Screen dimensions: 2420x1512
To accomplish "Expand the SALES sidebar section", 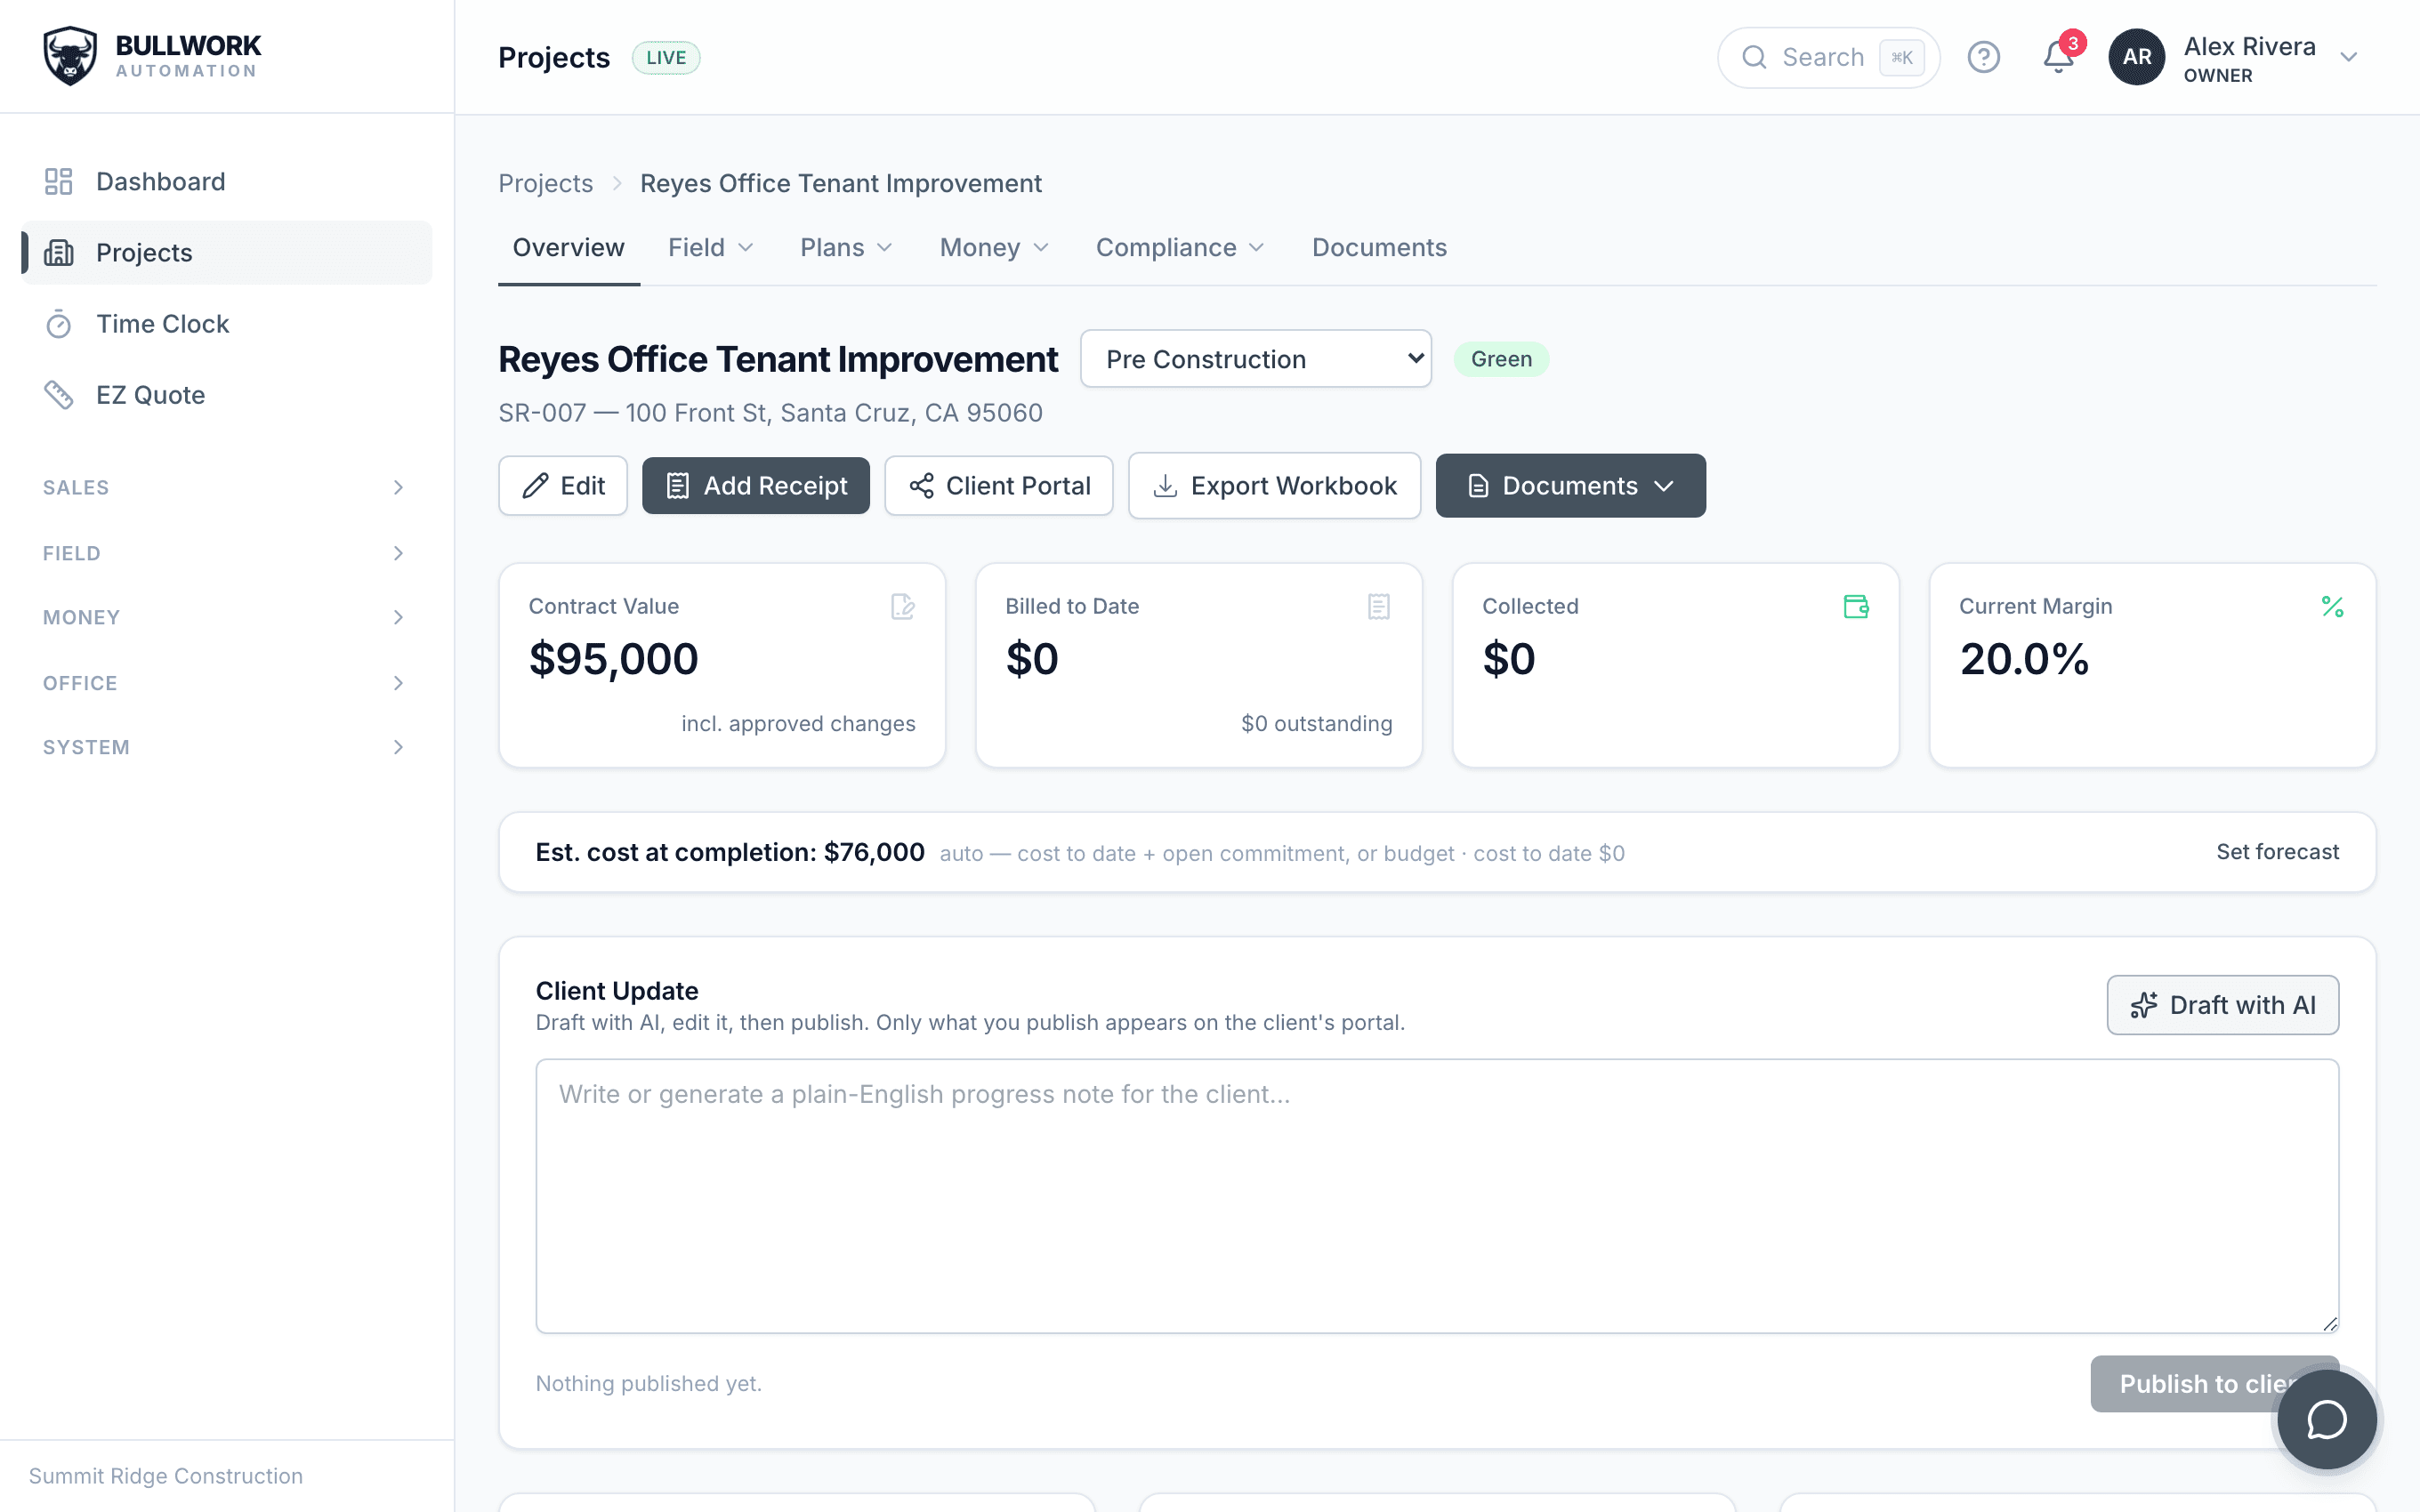I will point(226,487).
